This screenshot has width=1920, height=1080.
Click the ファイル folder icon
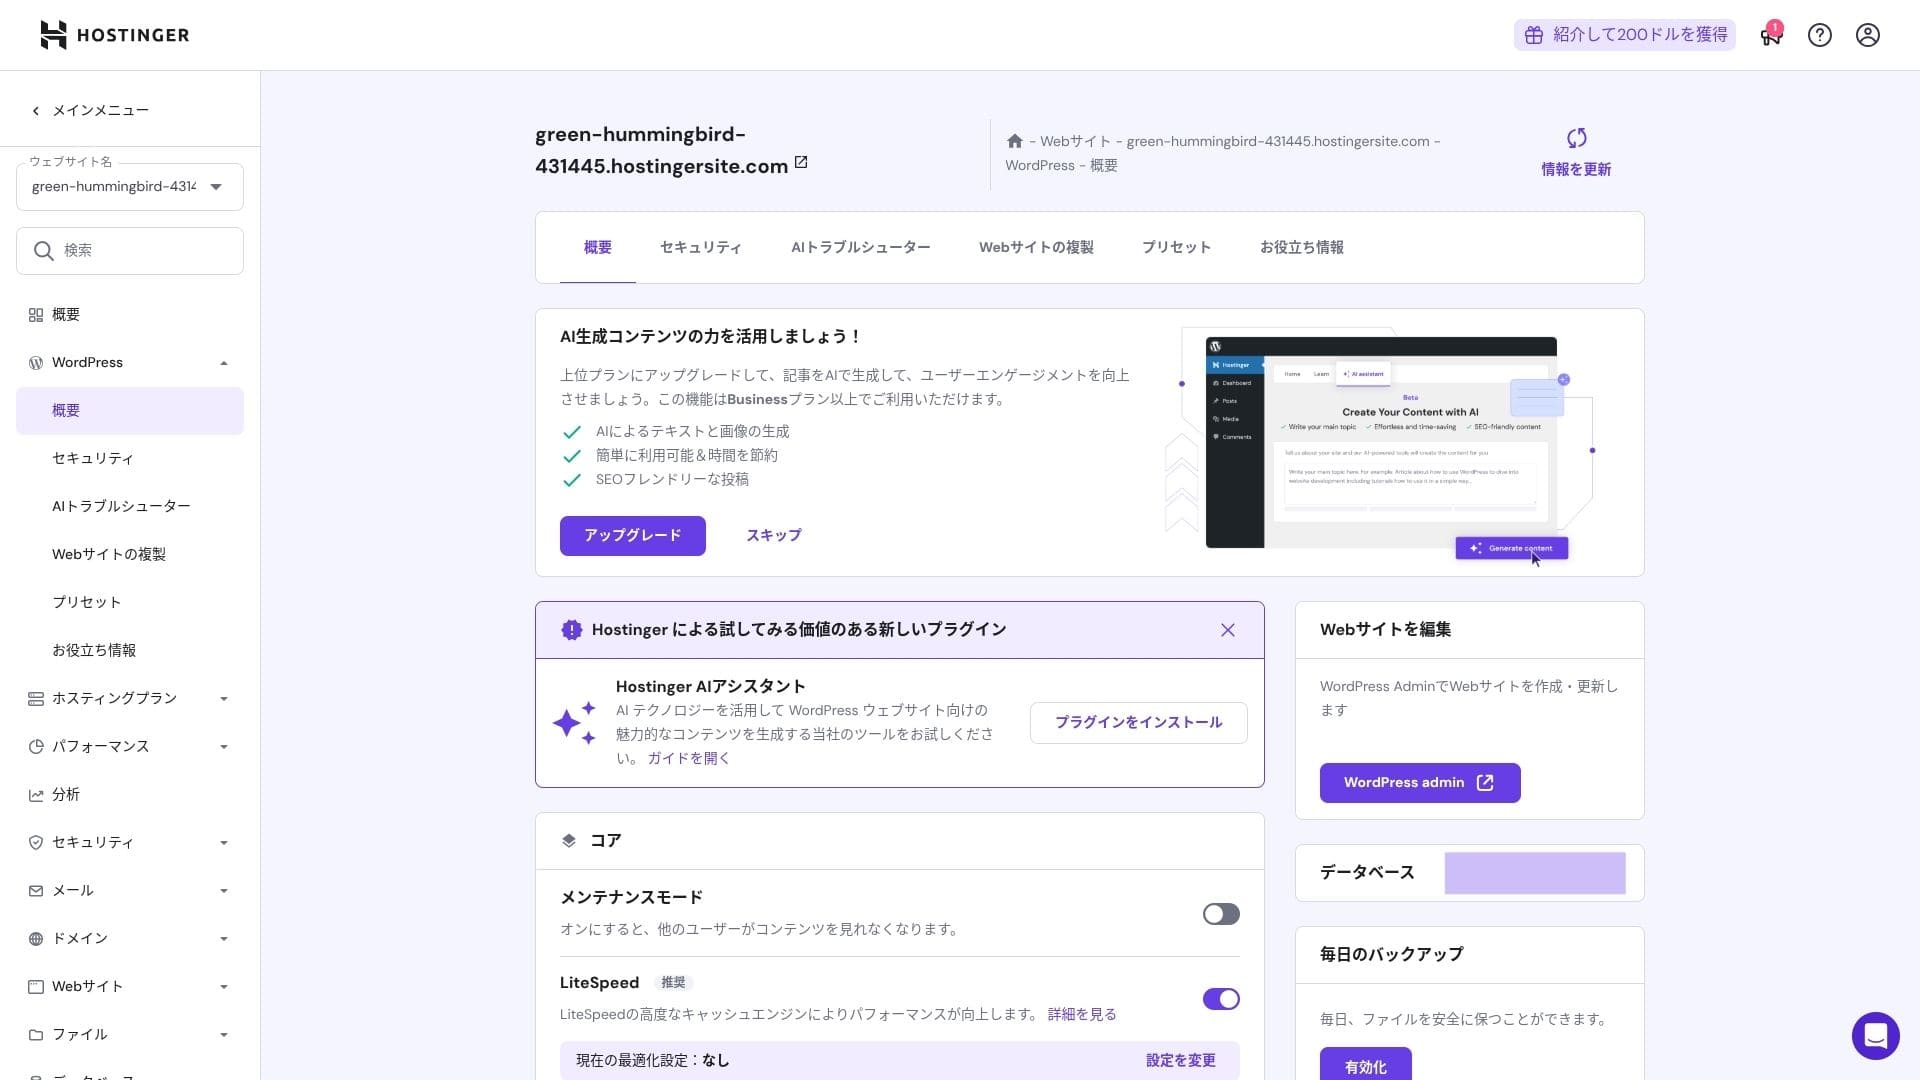(36, 1035)
